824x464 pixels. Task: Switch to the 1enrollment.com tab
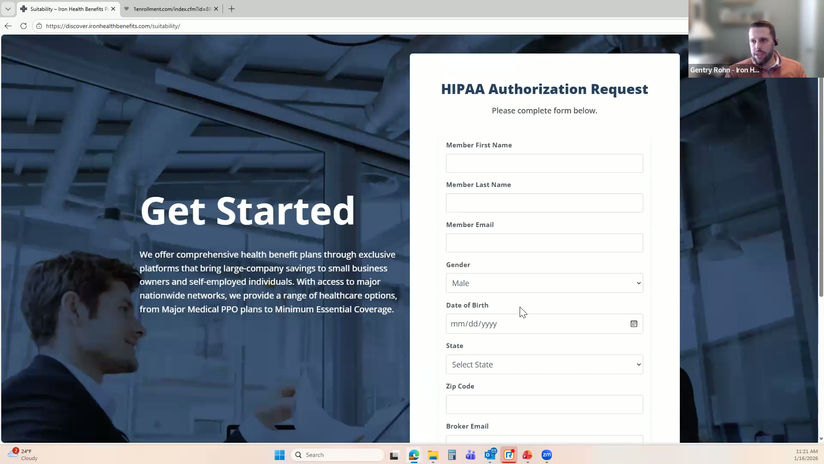(x=171, y=9)
